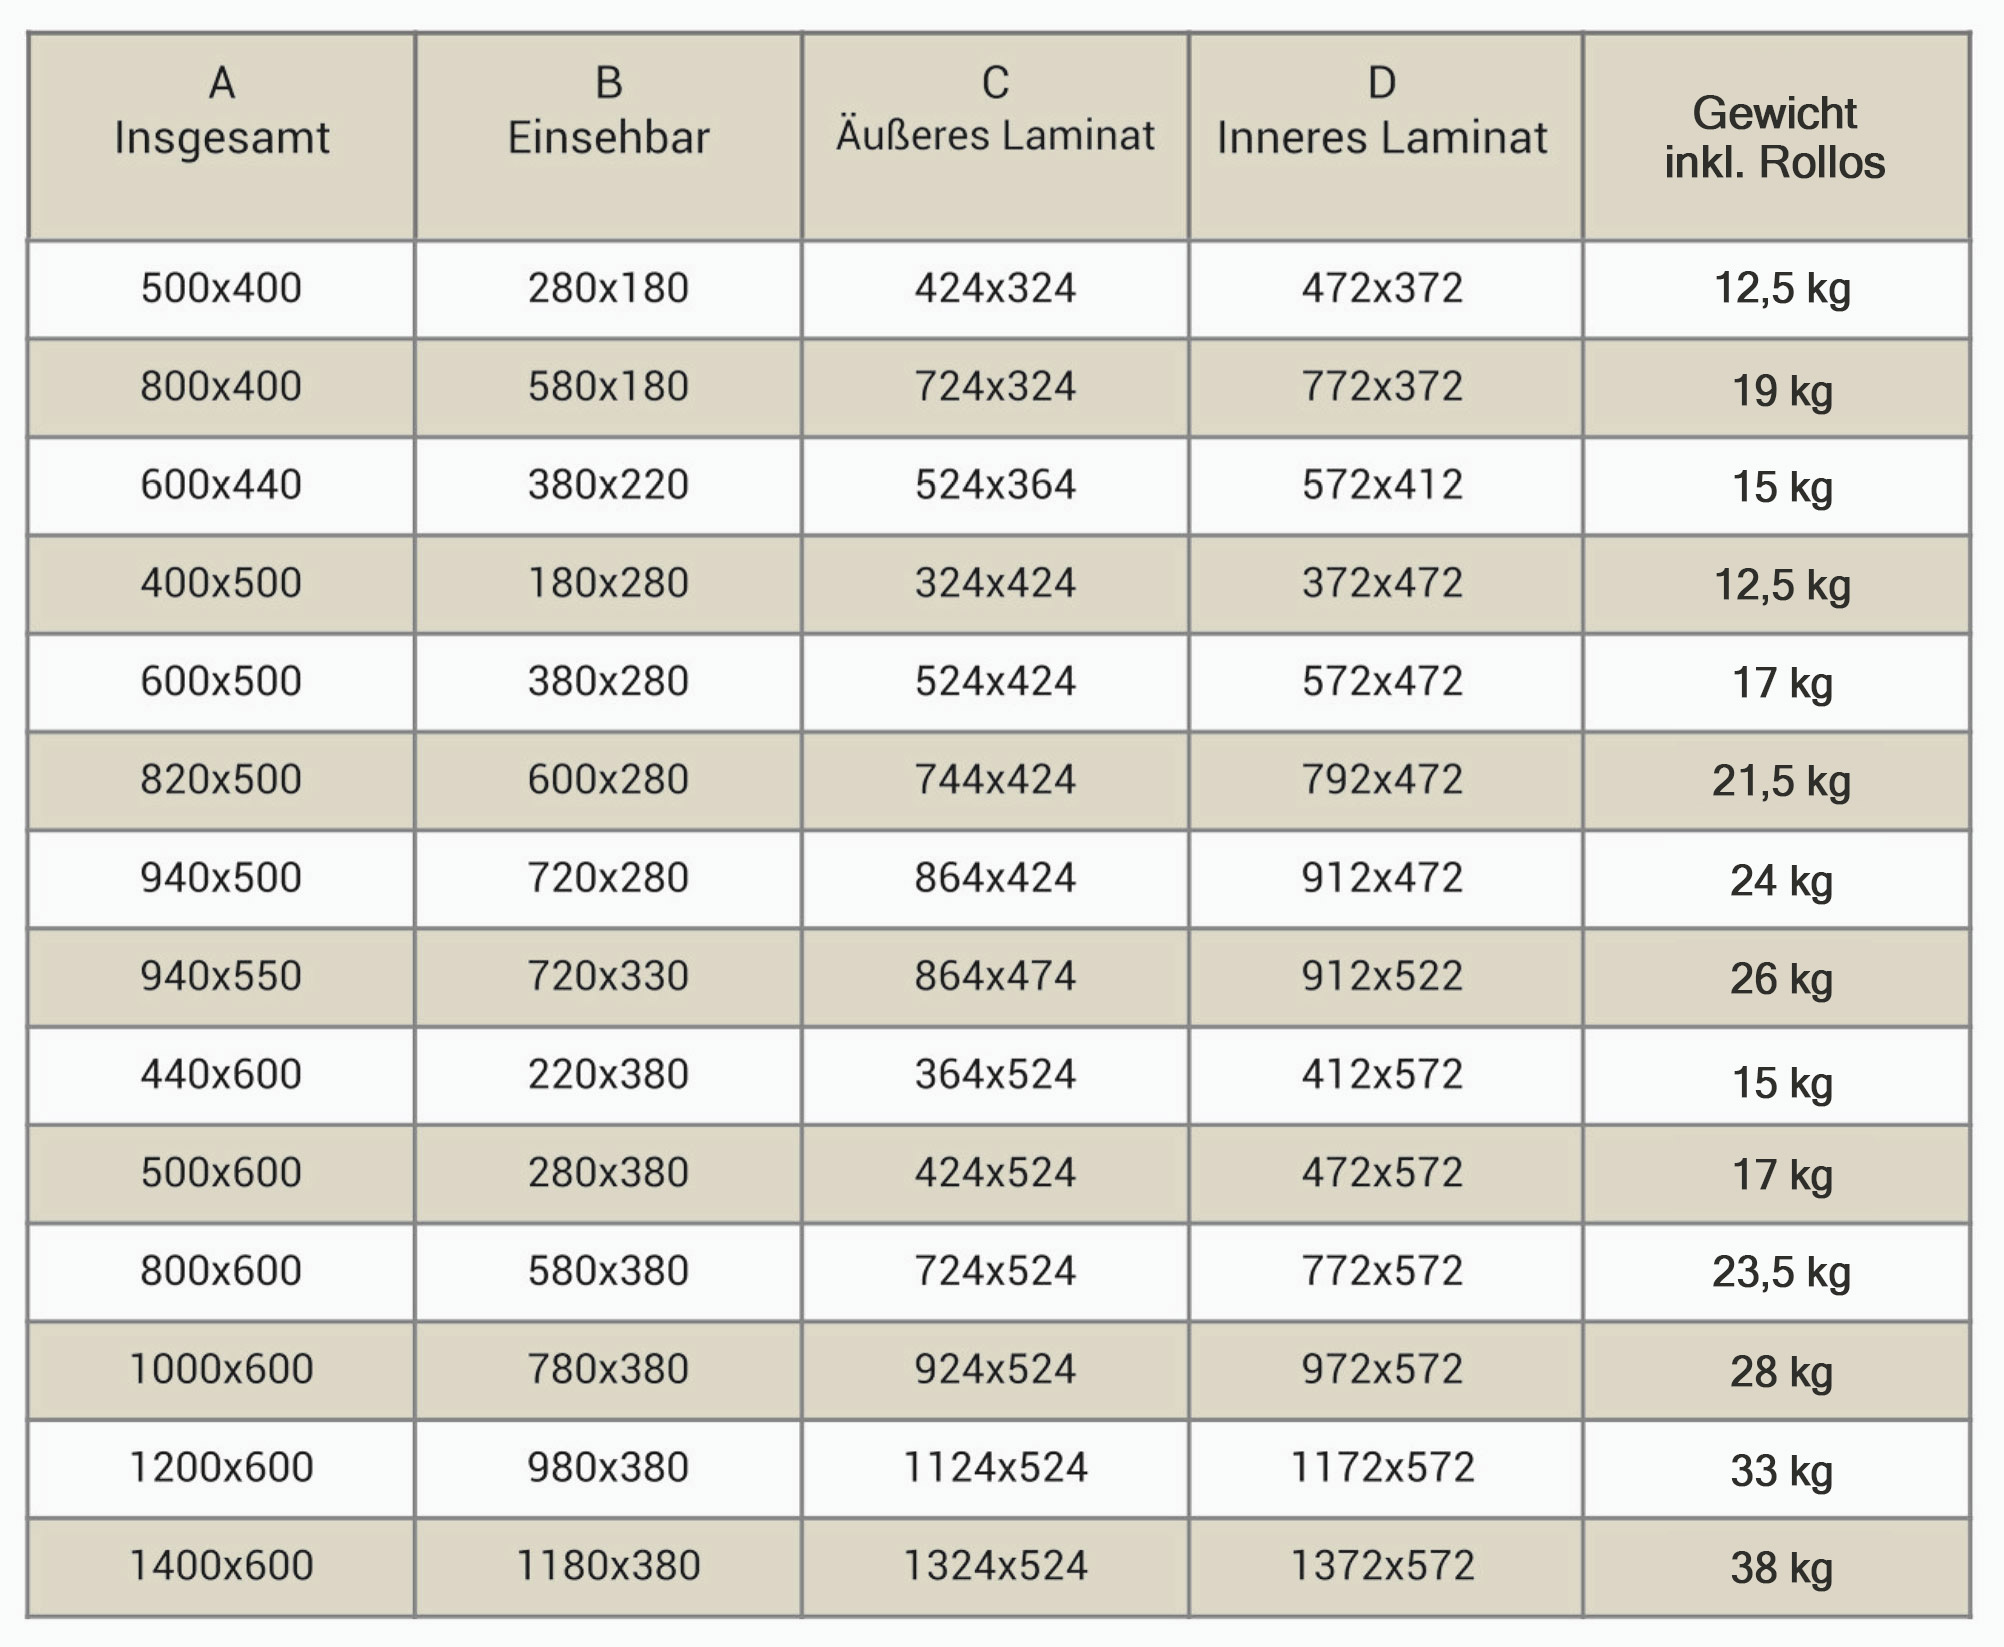2004x1647 pixels.
Task: Select the 'C Äußeres Laminat' header cell
Action: coord(995,137)
